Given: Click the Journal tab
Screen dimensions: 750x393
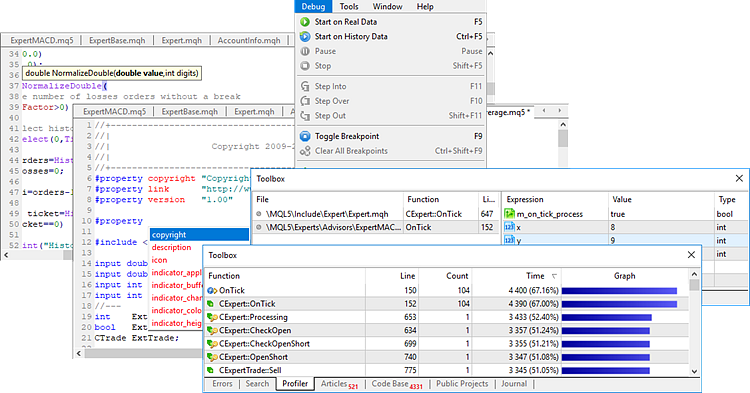Looking at the screenshot, I should [x=514, y=384].
